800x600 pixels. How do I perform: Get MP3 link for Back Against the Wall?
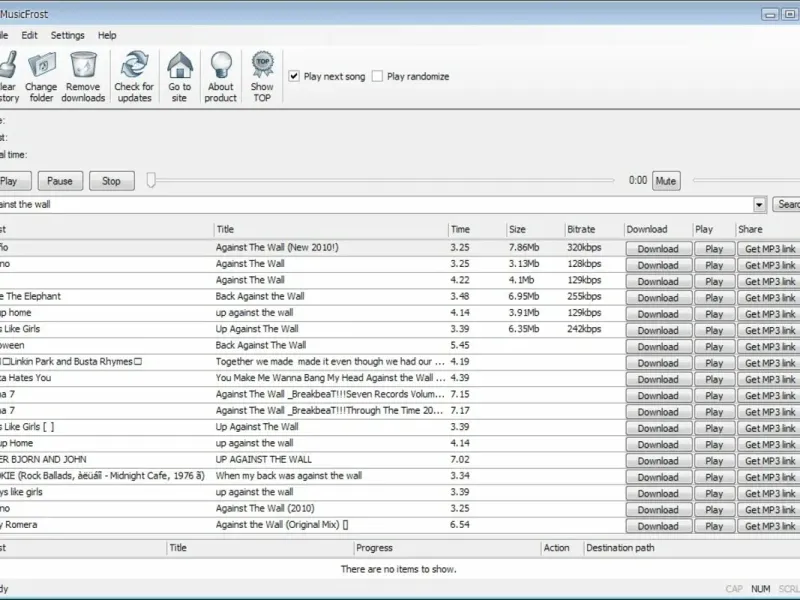(x=770, y=298)
